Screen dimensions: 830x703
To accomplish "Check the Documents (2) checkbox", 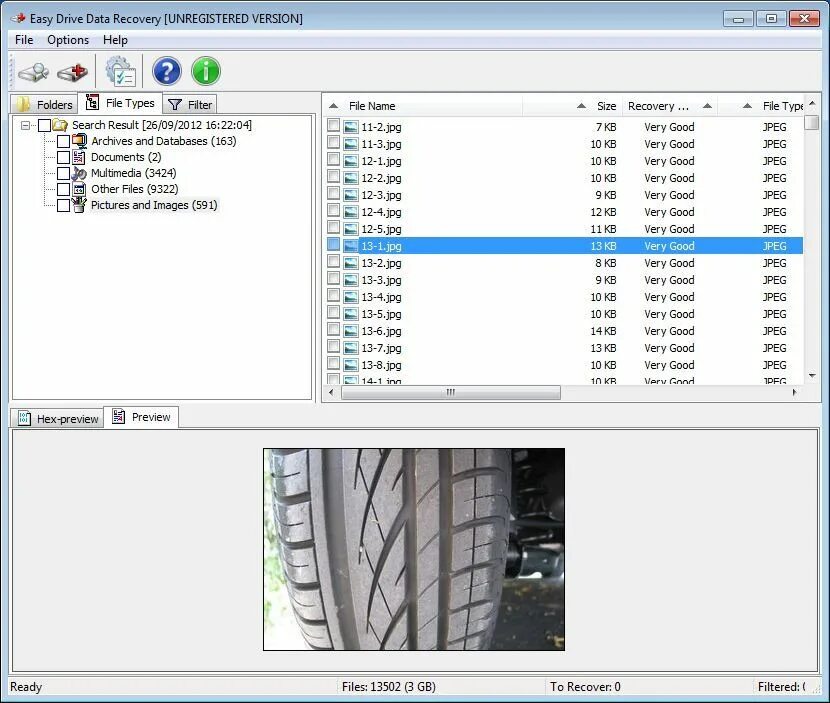I will 64,157.
